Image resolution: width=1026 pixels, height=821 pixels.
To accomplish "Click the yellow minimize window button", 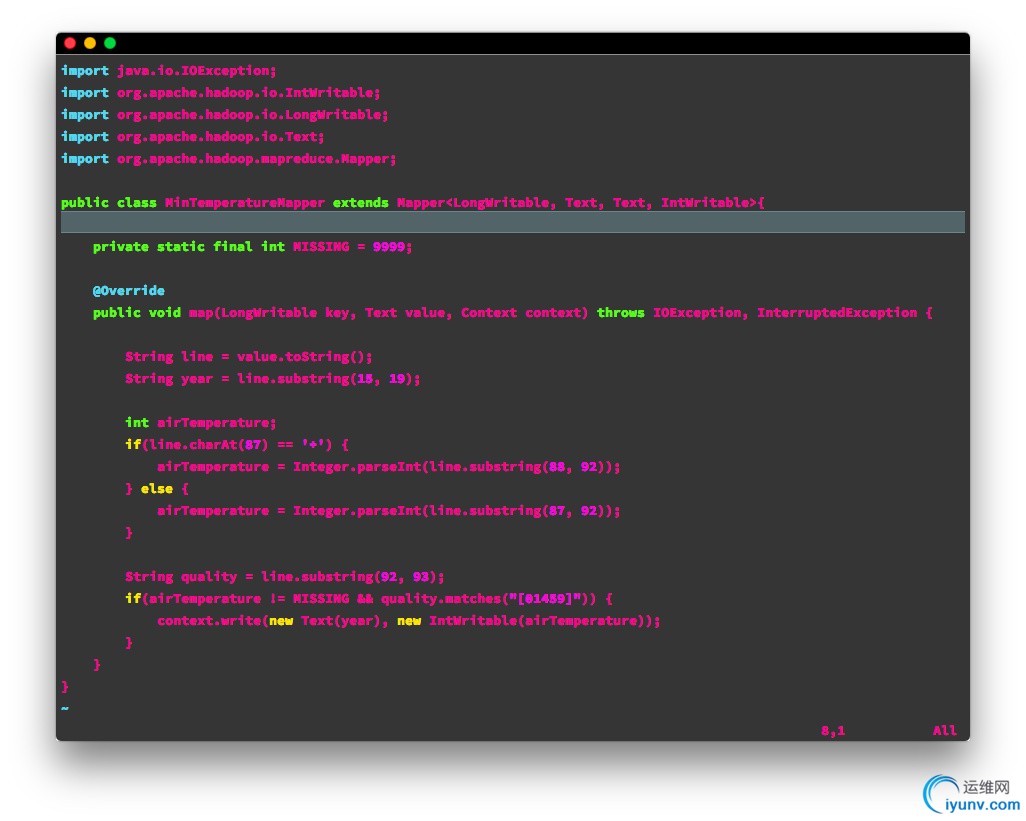I will [x=90, y=43].
